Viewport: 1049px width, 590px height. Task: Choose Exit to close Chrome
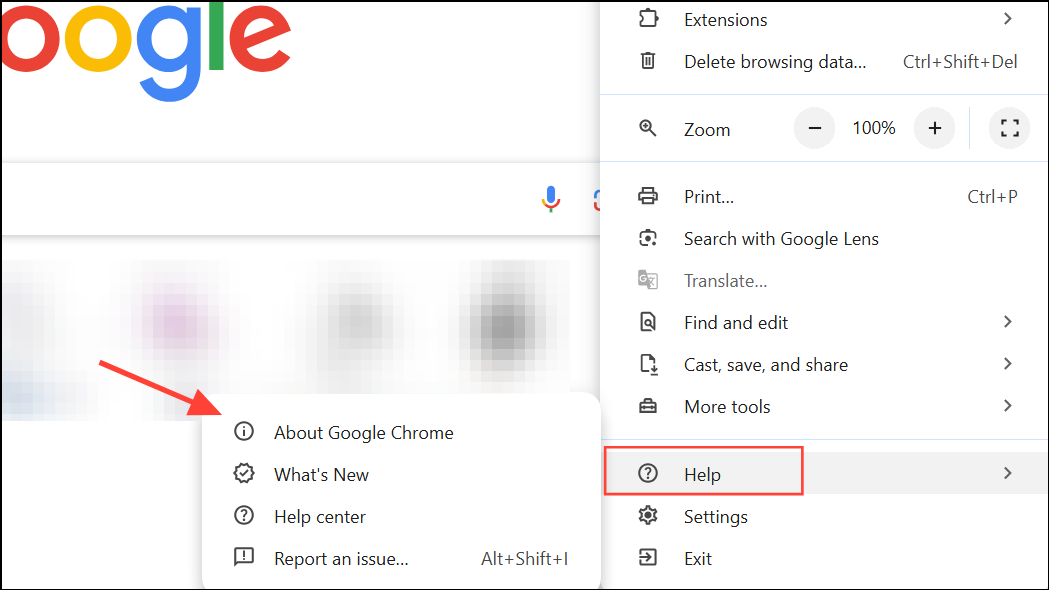[825, 559]
